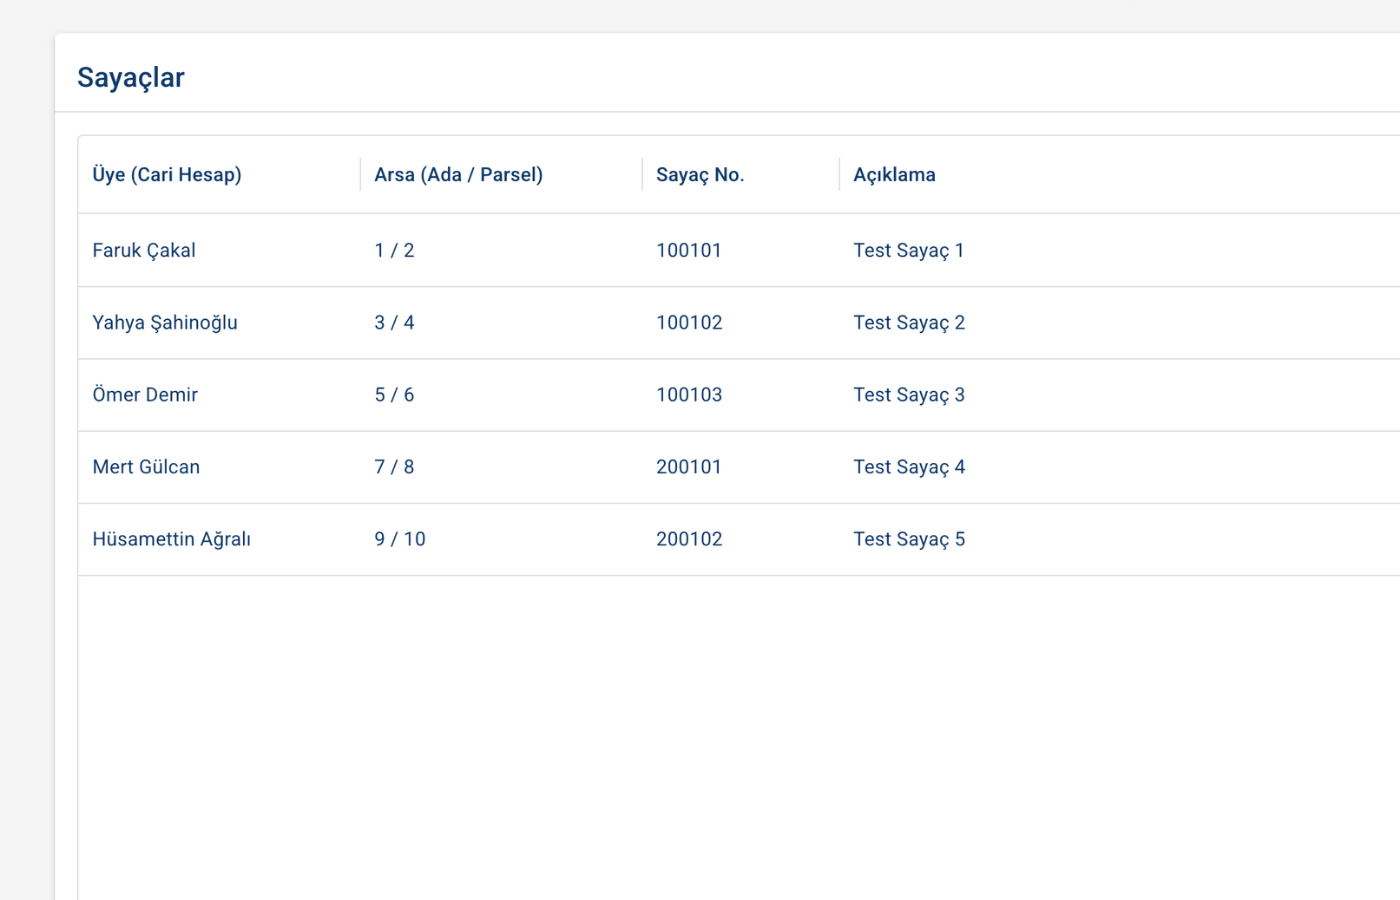Click on Mert Gülcan in the table
Image resolution: width=1400 pixels, height=900 pixels.
click(x=146, y=467)
